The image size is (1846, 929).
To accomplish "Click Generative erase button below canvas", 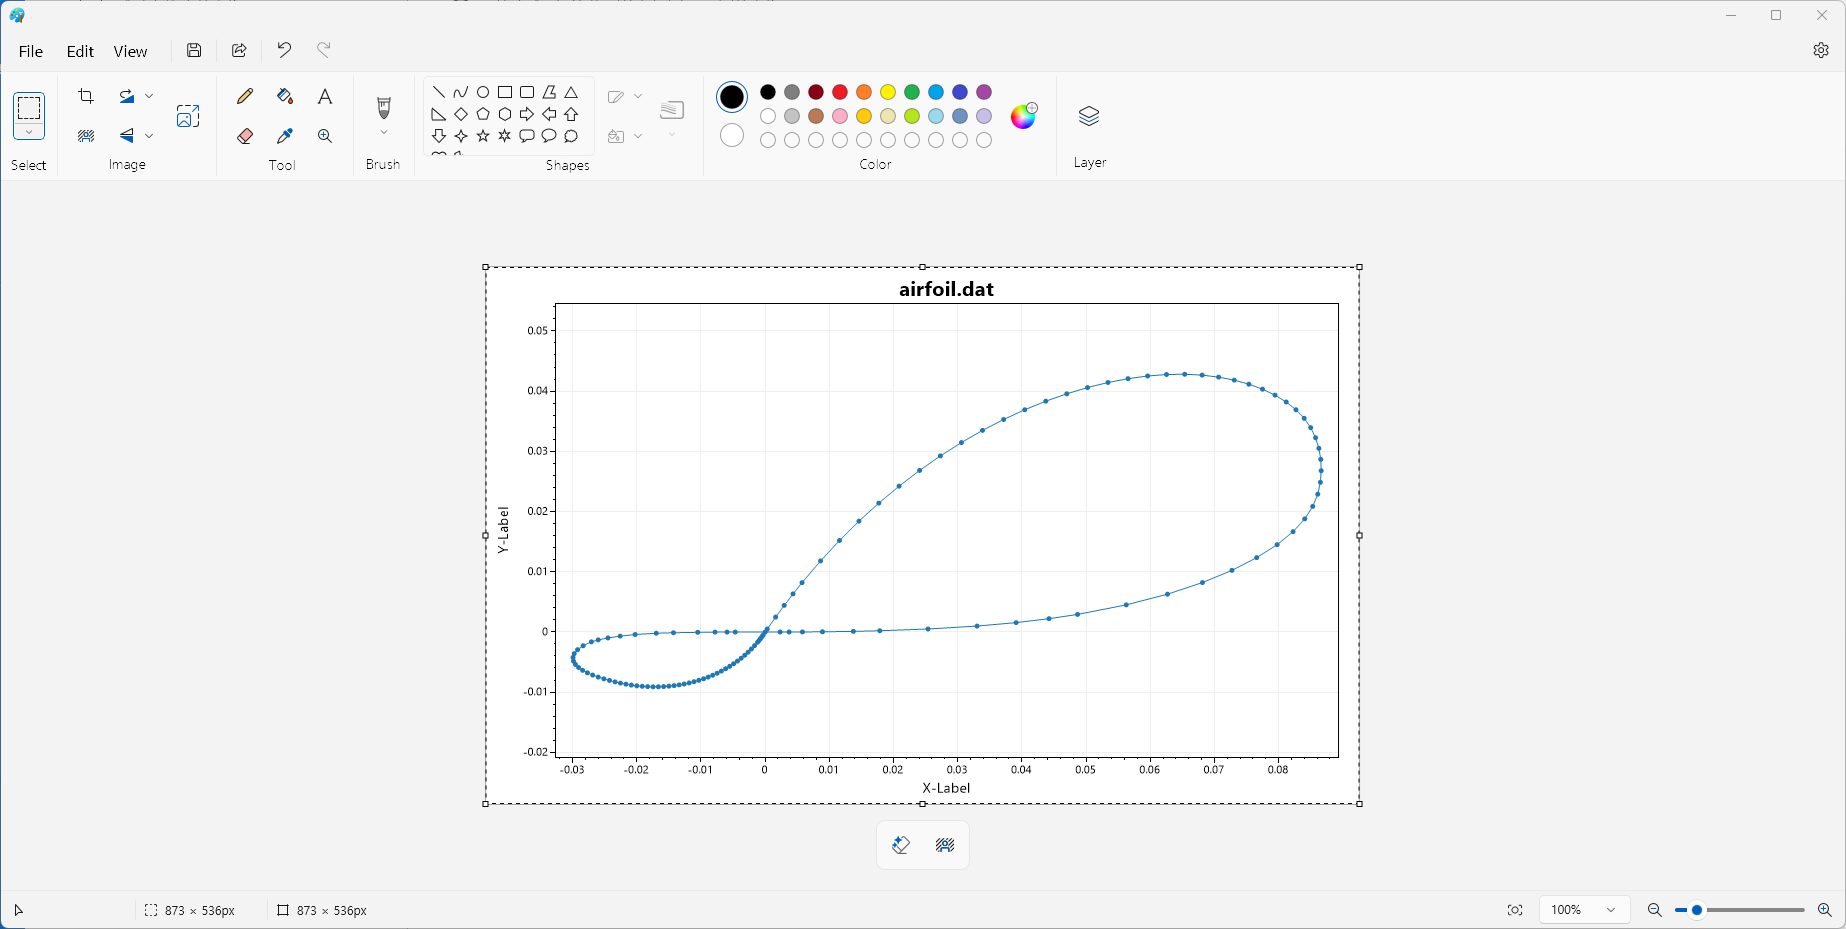I will tap(901, 845).
